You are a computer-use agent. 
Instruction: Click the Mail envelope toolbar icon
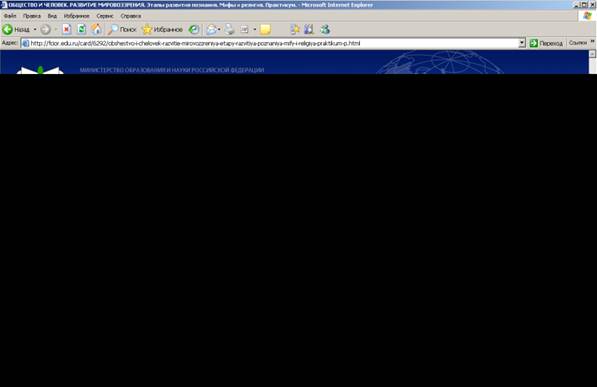[x=211, y=29]
